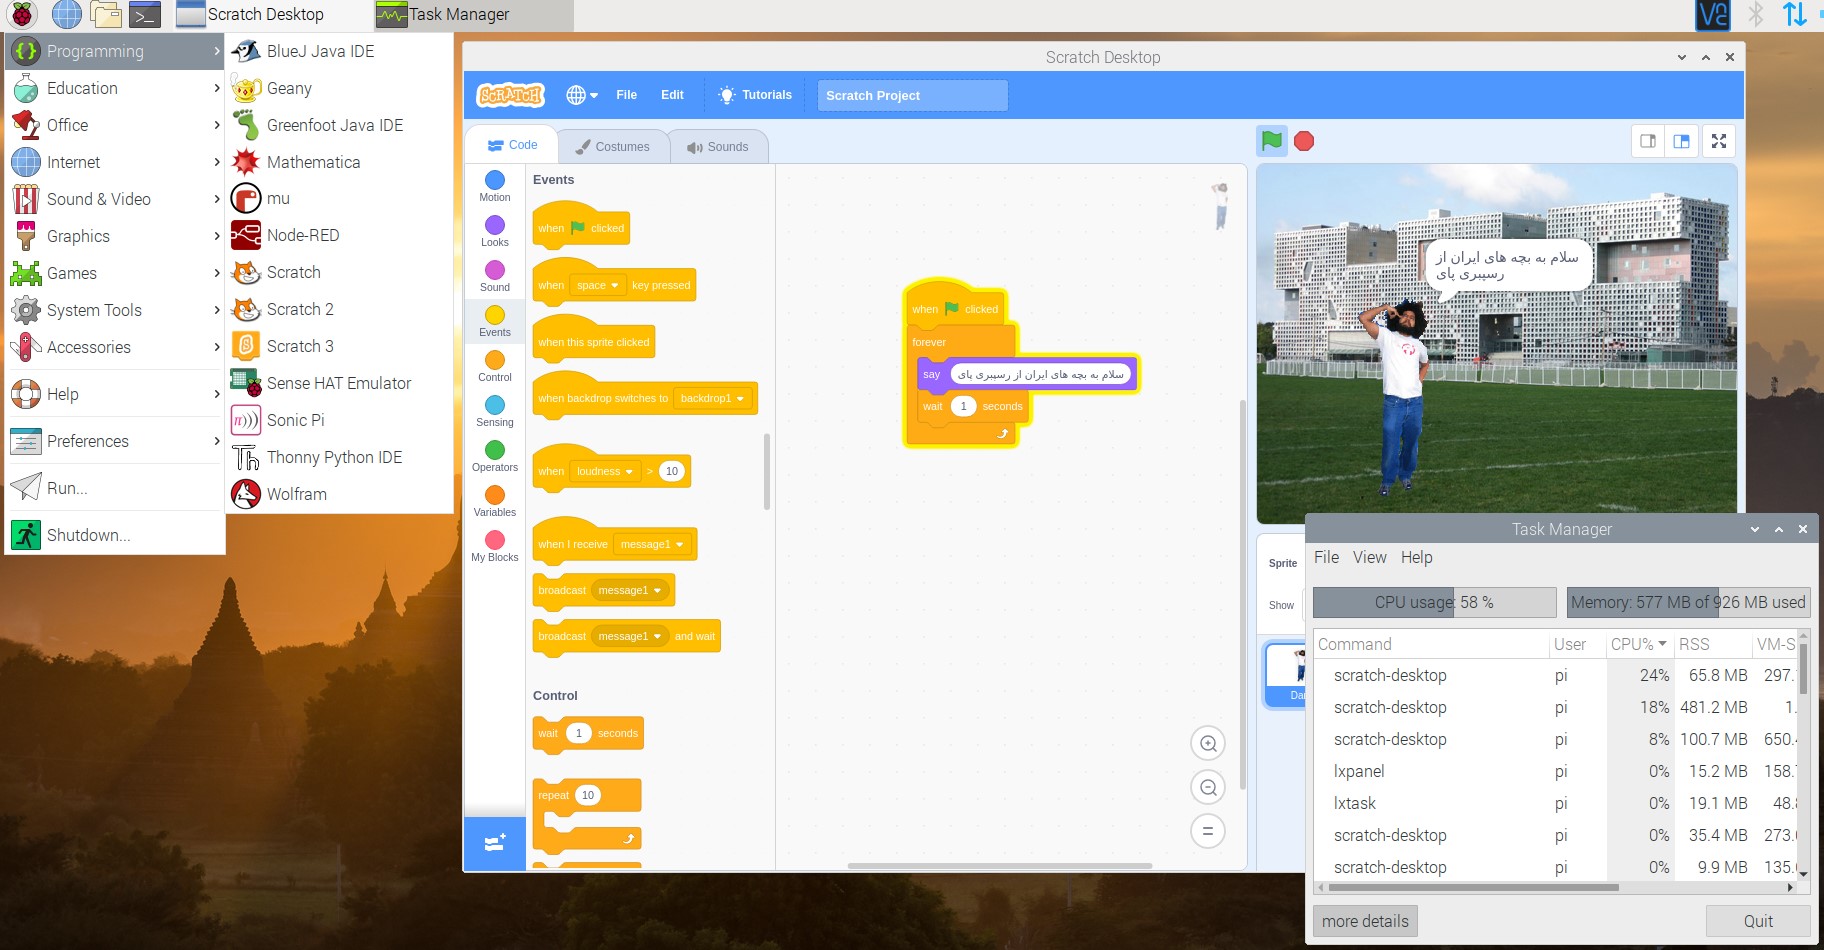Open the Sounds tab

[717, 146]
